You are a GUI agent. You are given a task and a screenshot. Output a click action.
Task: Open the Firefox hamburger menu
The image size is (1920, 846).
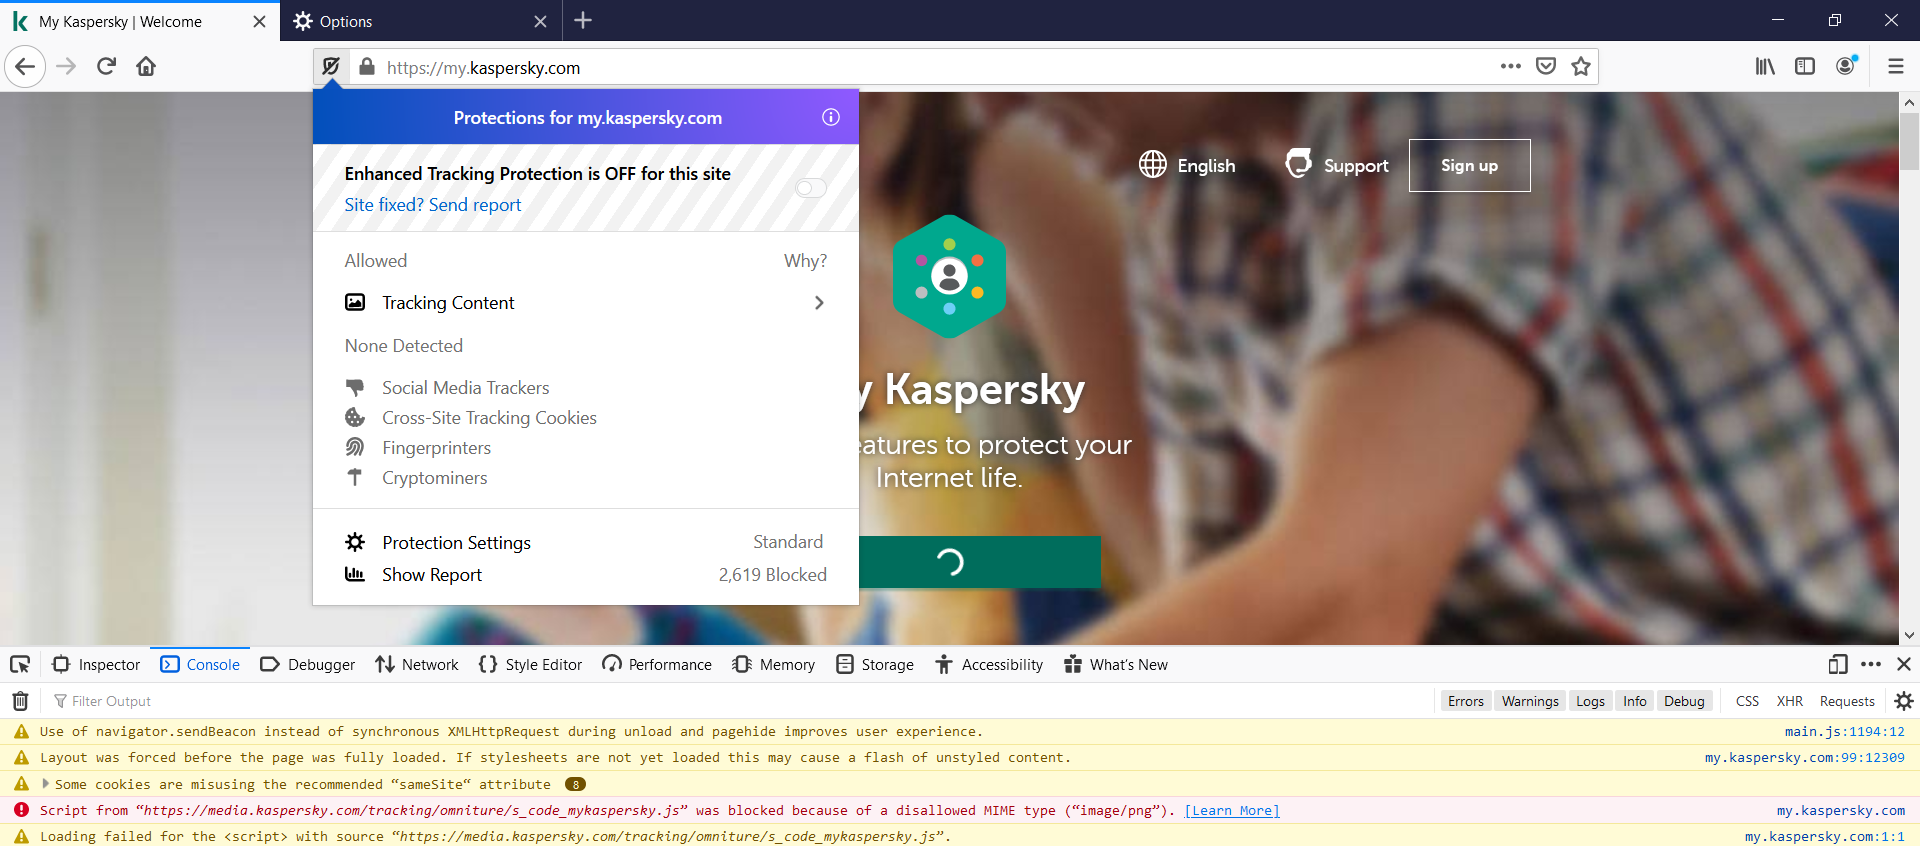pos(1895,67)
